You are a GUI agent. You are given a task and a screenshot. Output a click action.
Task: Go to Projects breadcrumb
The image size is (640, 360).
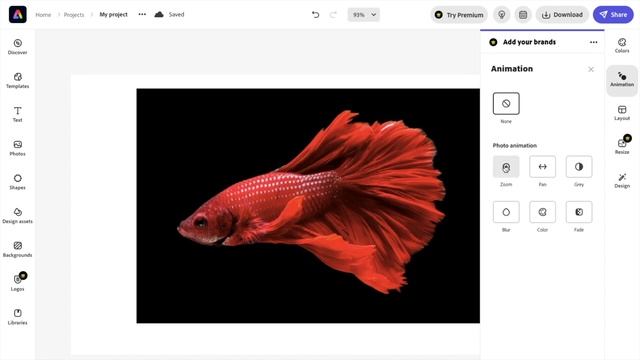[74, 15]
